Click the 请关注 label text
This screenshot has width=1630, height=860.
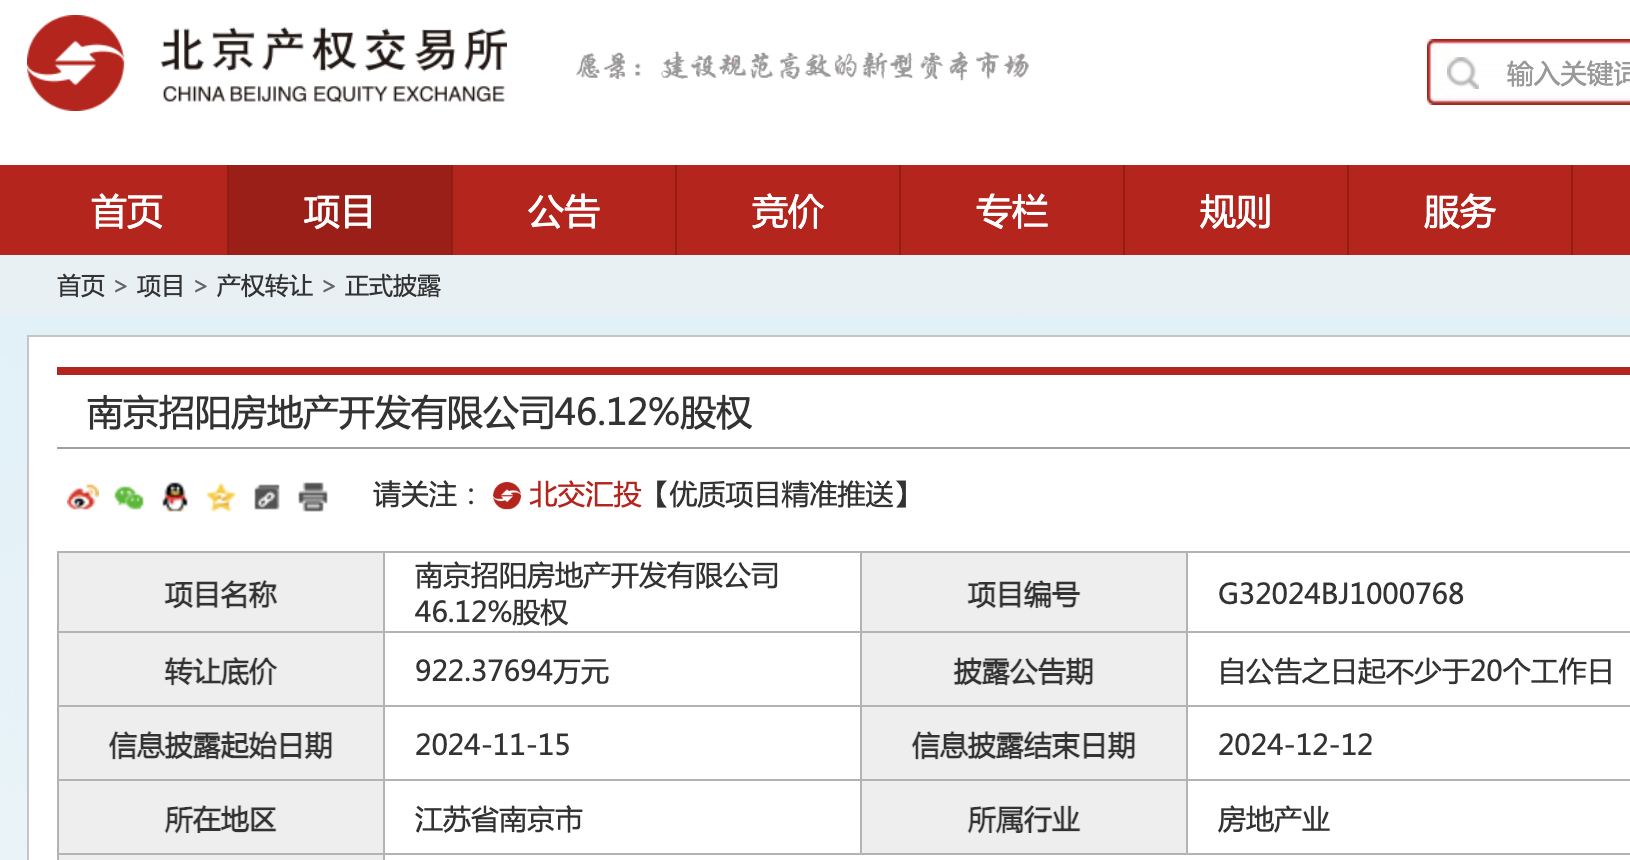coord(425,495)
